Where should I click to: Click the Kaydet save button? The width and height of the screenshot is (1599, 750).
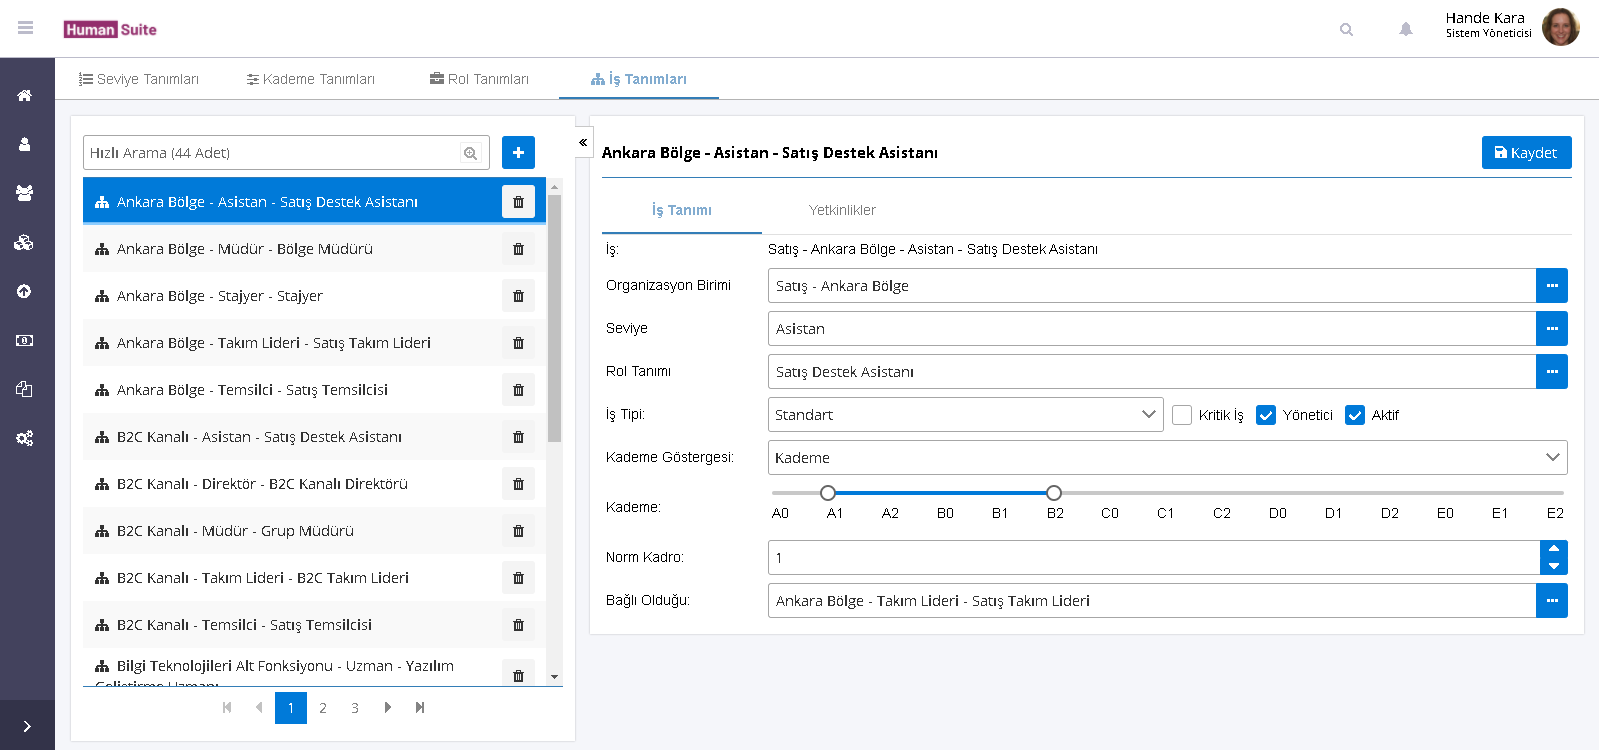click(x=1526, y=153)
